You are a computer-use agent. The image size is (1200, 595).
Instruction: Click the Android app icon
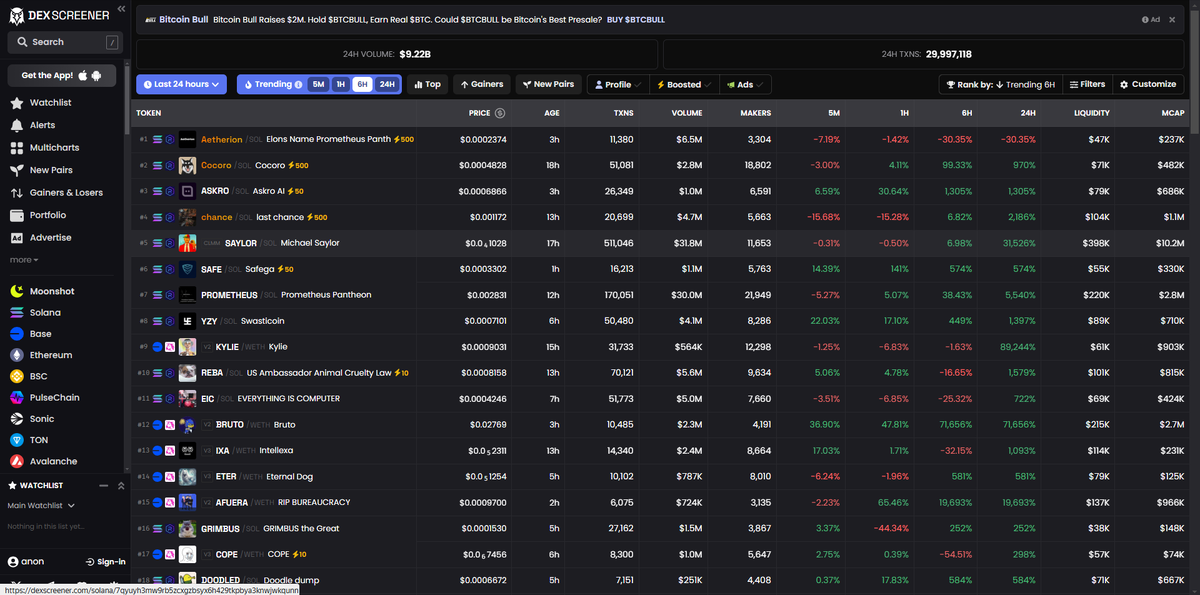(96, 76)
